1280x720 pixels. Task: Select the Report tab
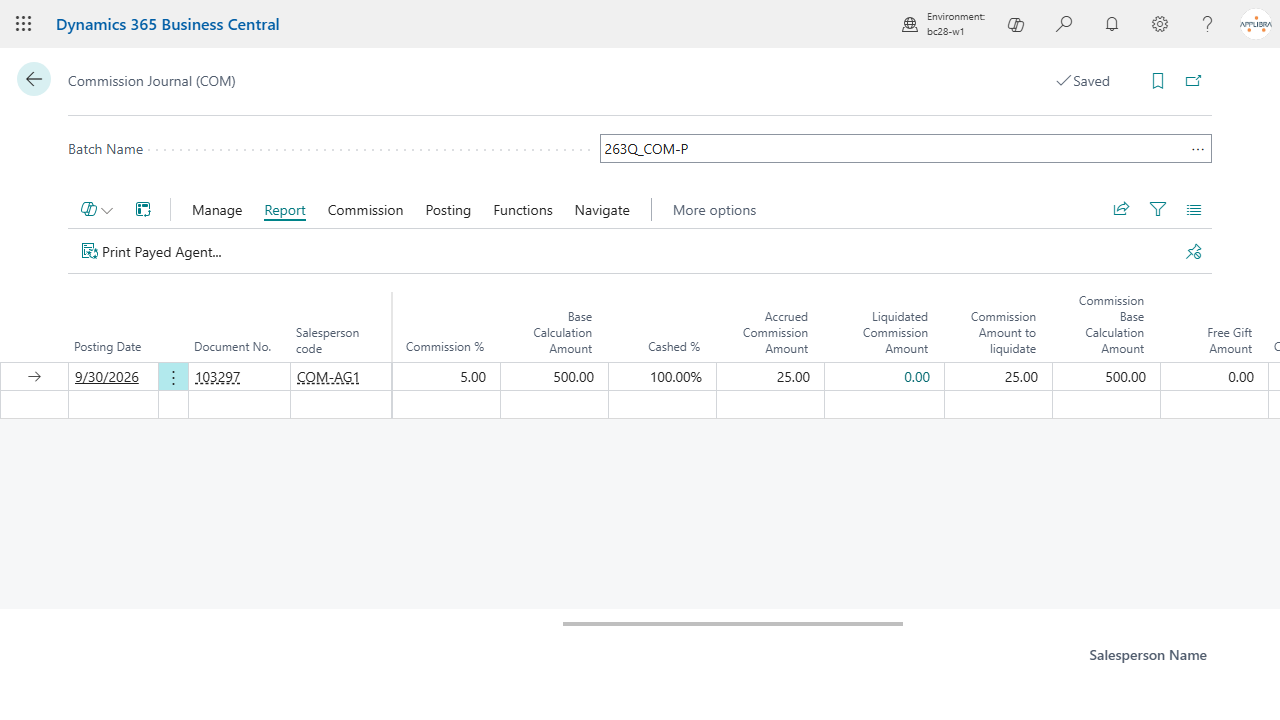click(285, 210)
